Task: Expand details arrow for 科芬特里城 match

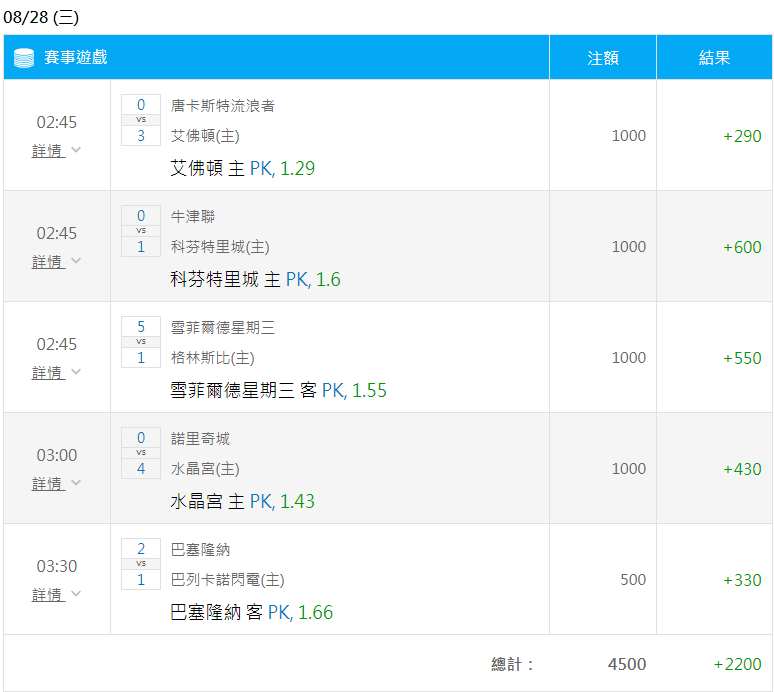Action: (76, 261)
